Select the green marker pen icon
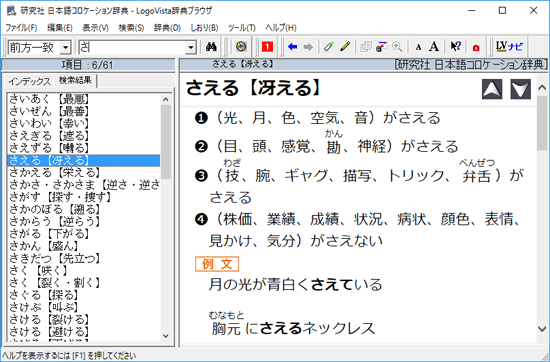The height and width of the screenshot is (362, 550). (x=328, y=47)
